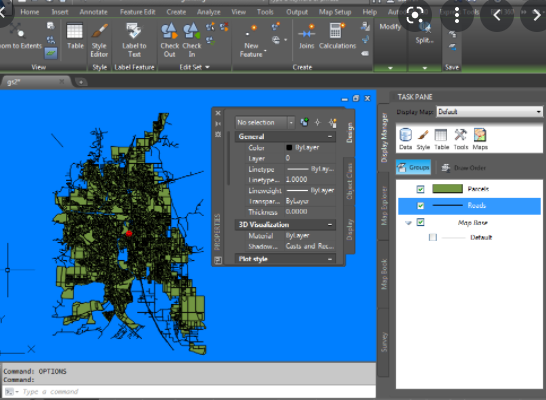The width and height of the screenshot is (546, 400).
Task: Toggle the Roads layer checkbox
Action: pos(420,206)
